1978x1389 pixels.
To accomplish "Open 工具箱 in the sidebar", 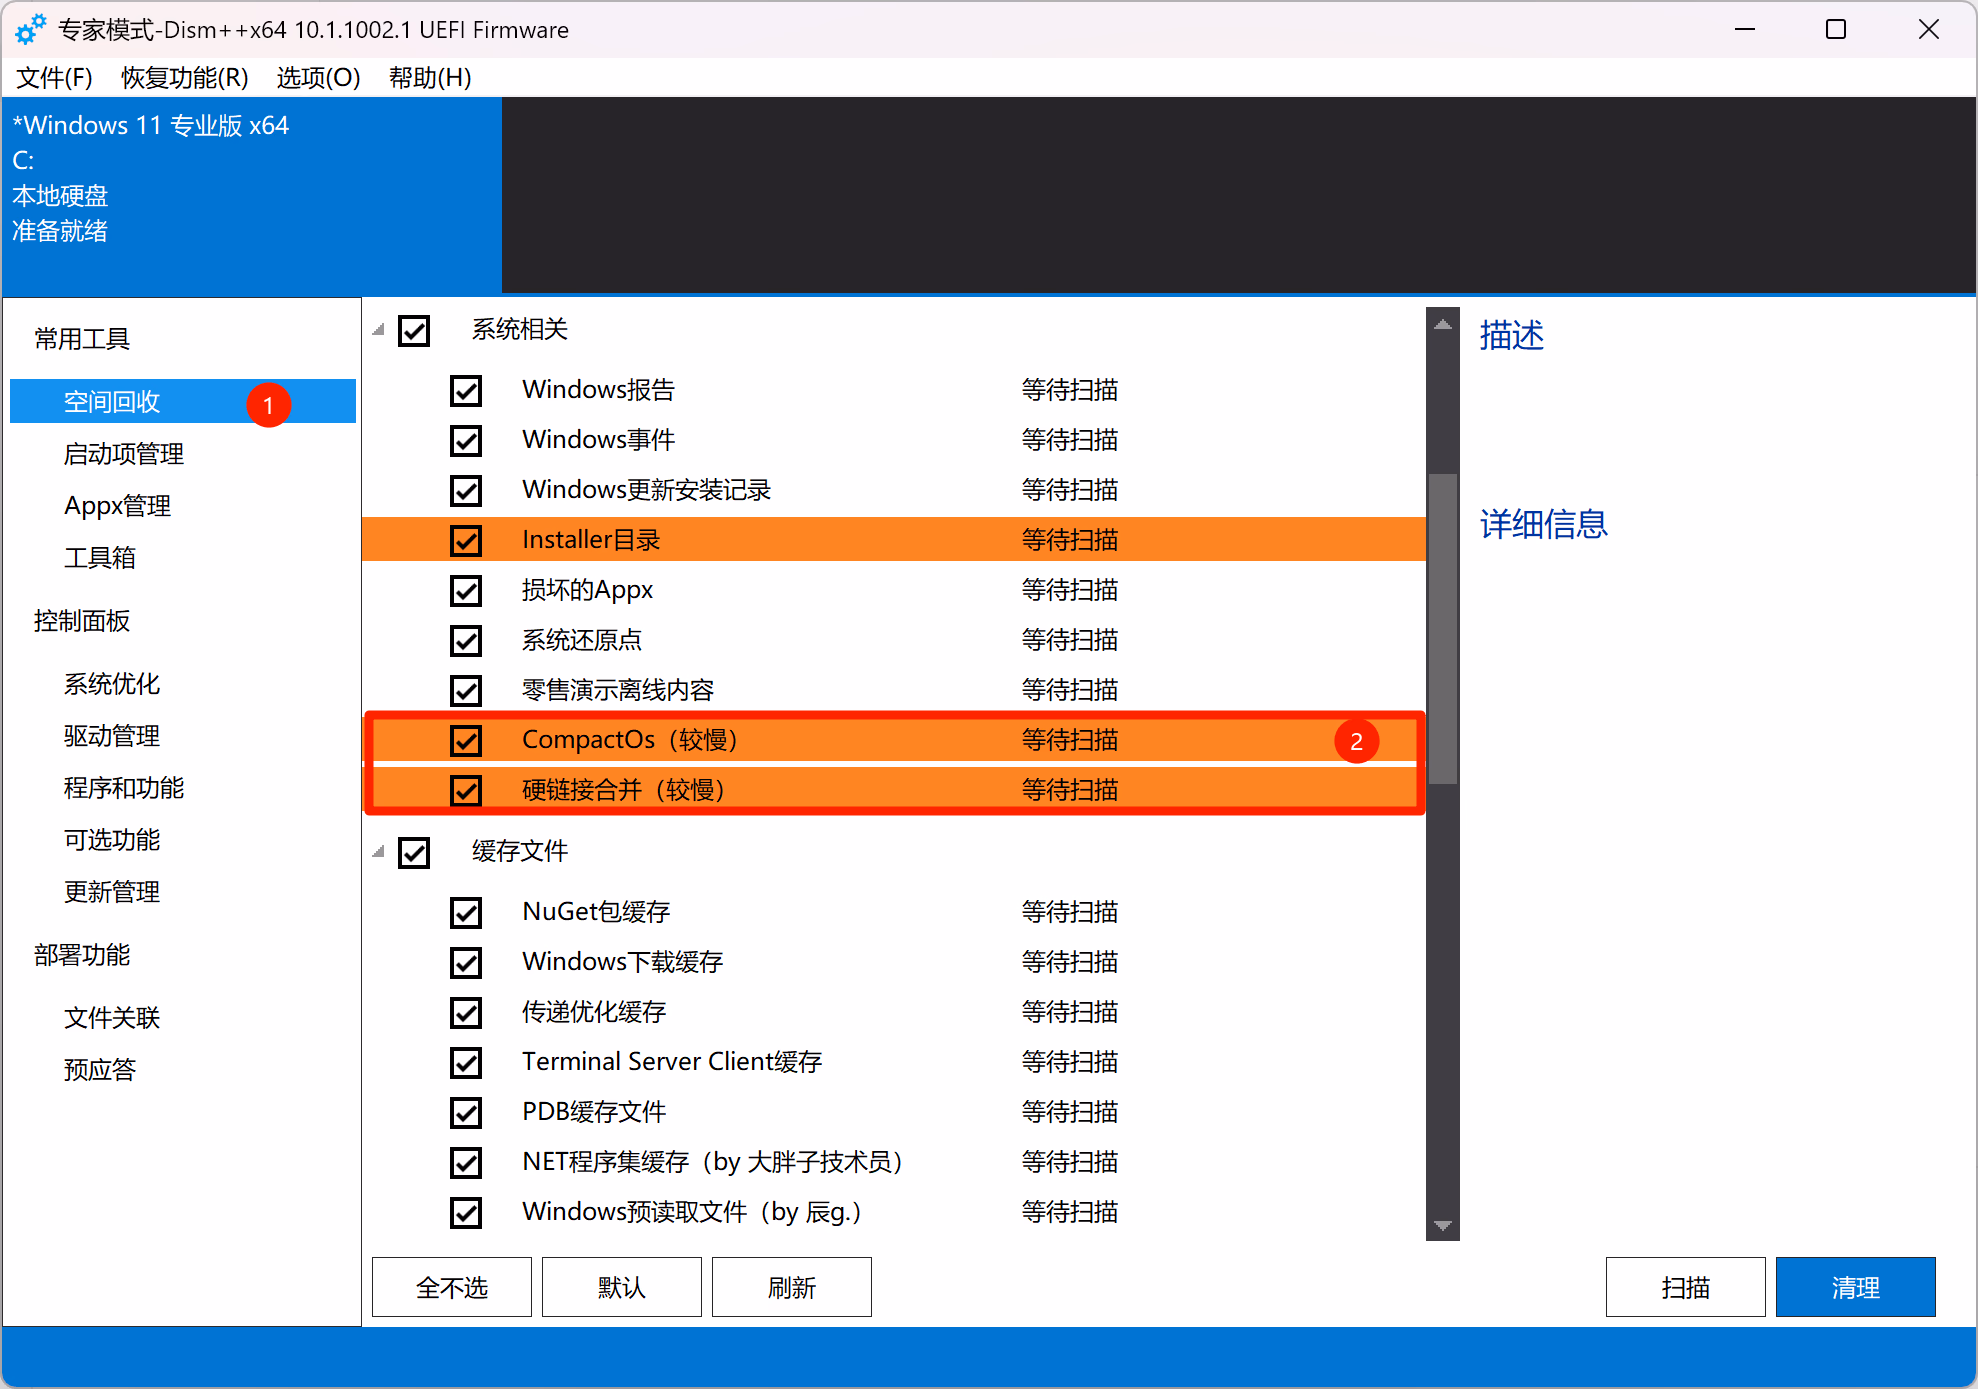I will pyautogui.click(x=100, y=558).
